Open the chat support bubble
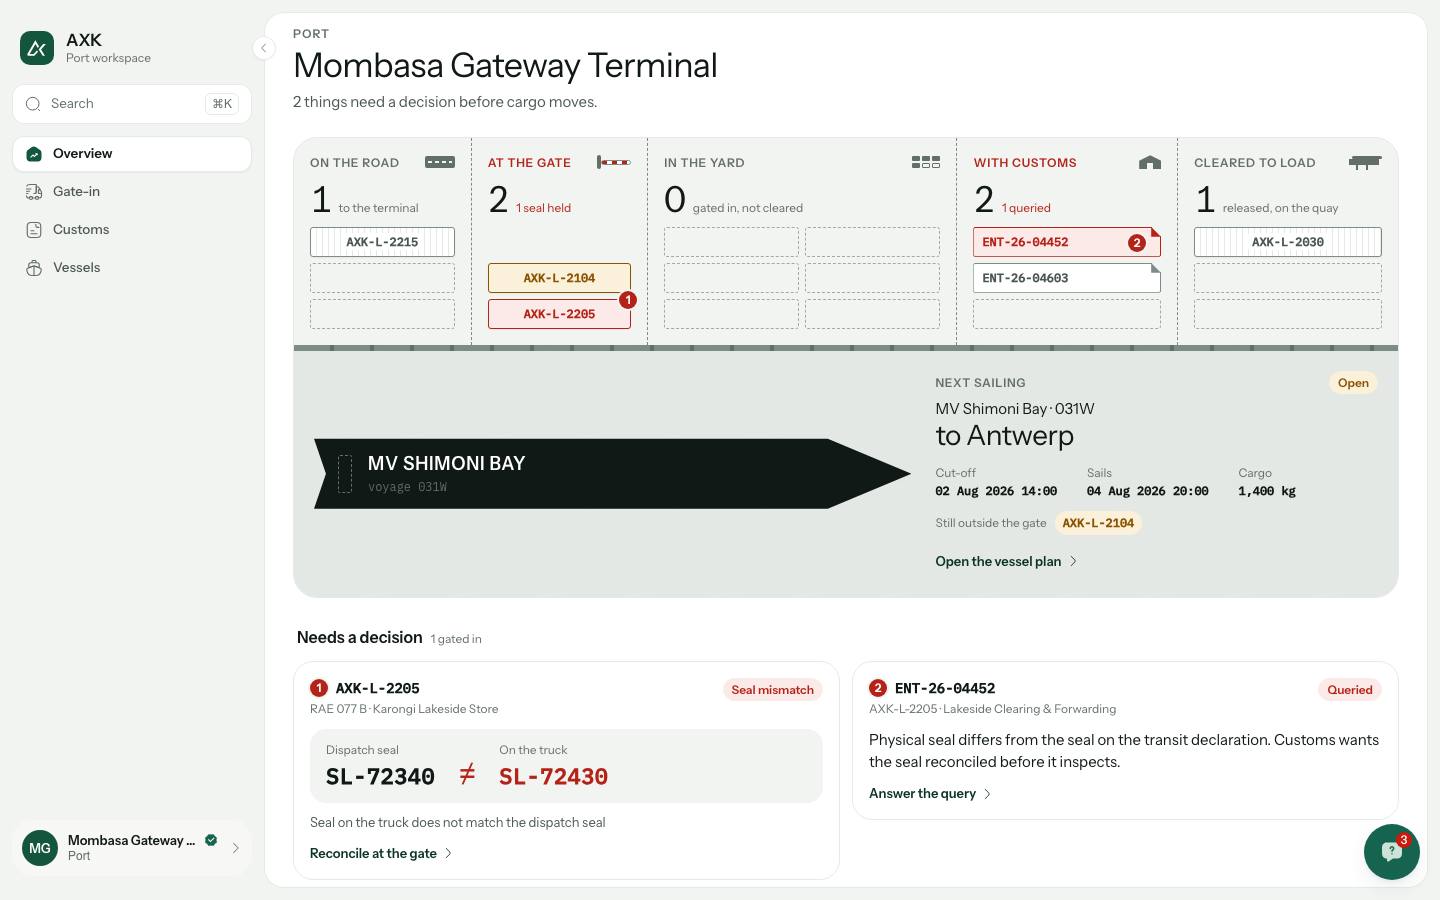The image size is (1440, 900). point(1391,851)
